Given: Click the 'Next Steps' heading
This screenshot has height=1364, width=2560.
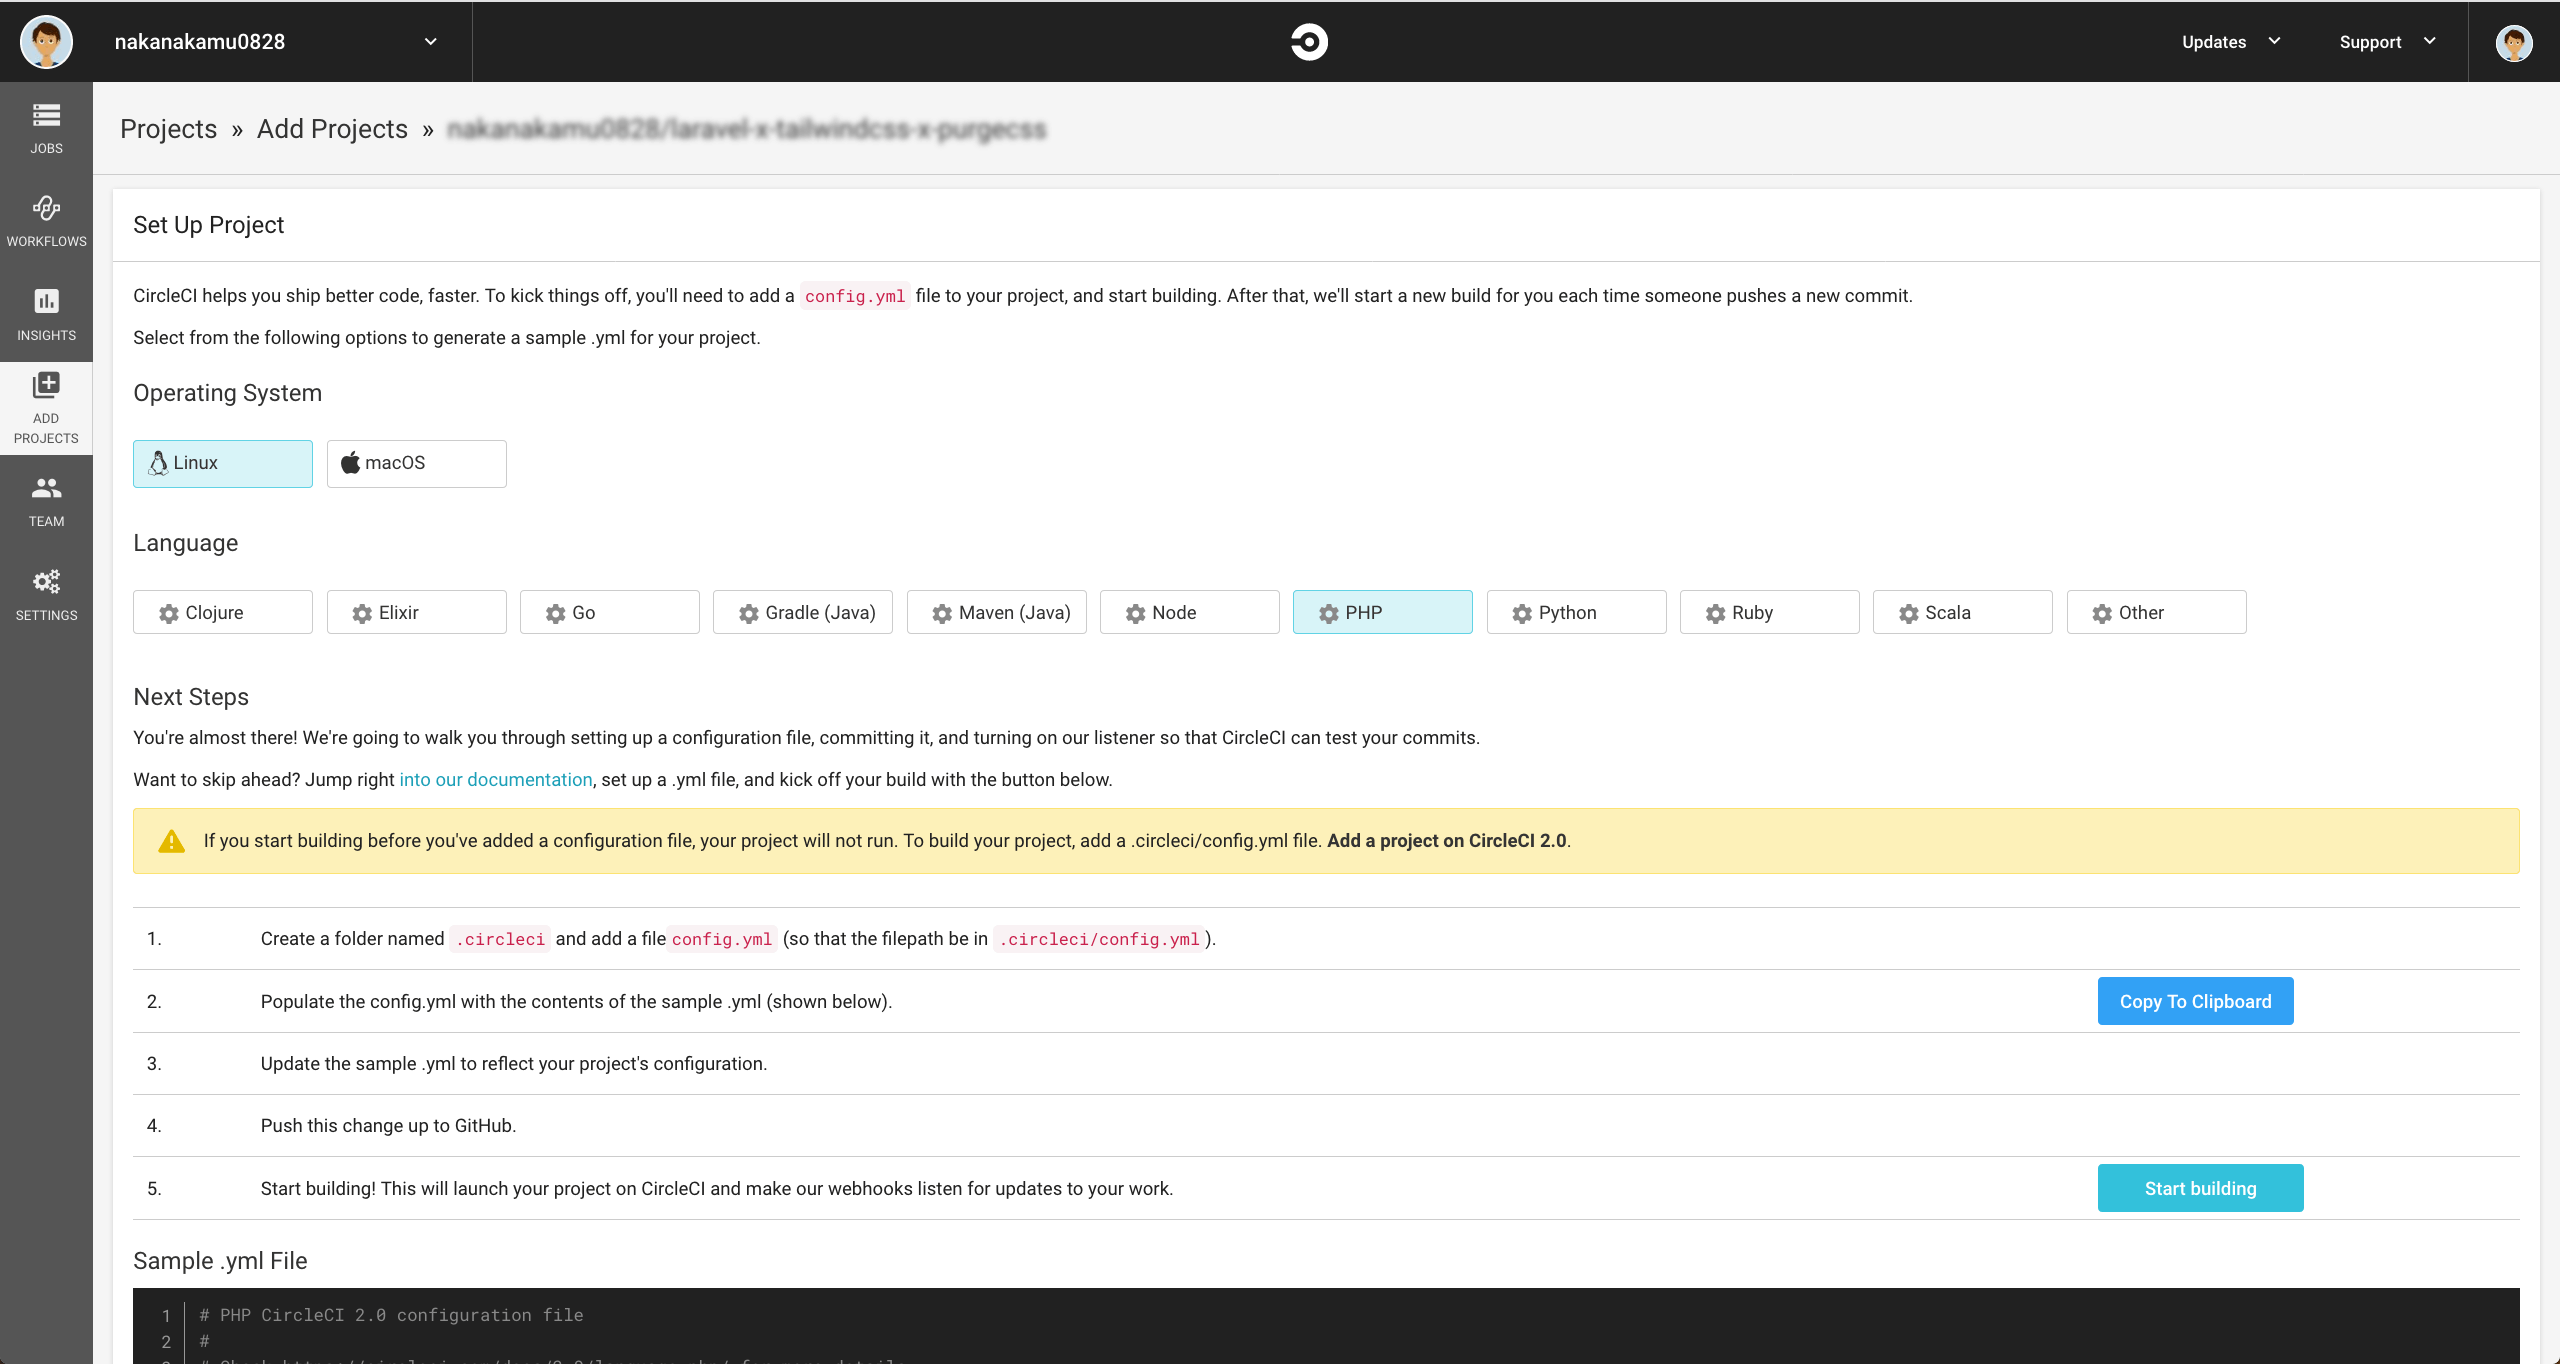Looking at the screenshot, I should tap(190, 697).
